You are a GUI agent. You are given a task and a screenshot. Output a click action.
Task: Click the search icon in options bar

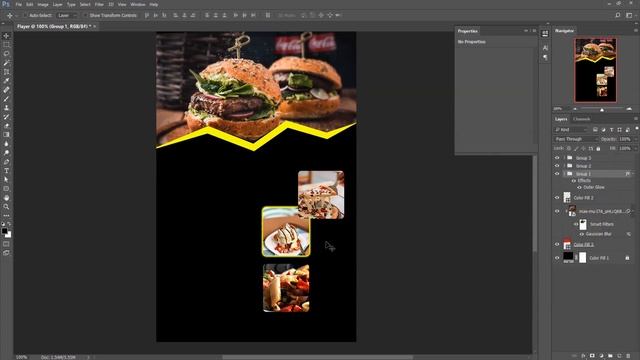coord(618,15)
